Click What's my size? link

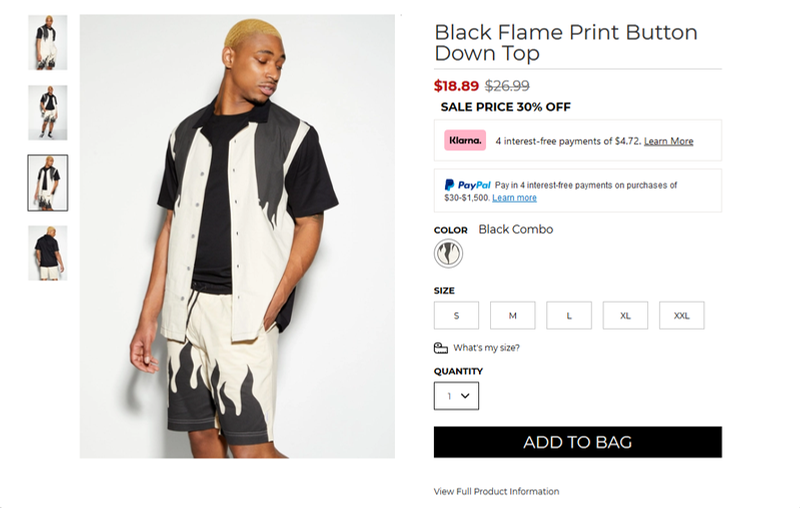coord(486,348)
